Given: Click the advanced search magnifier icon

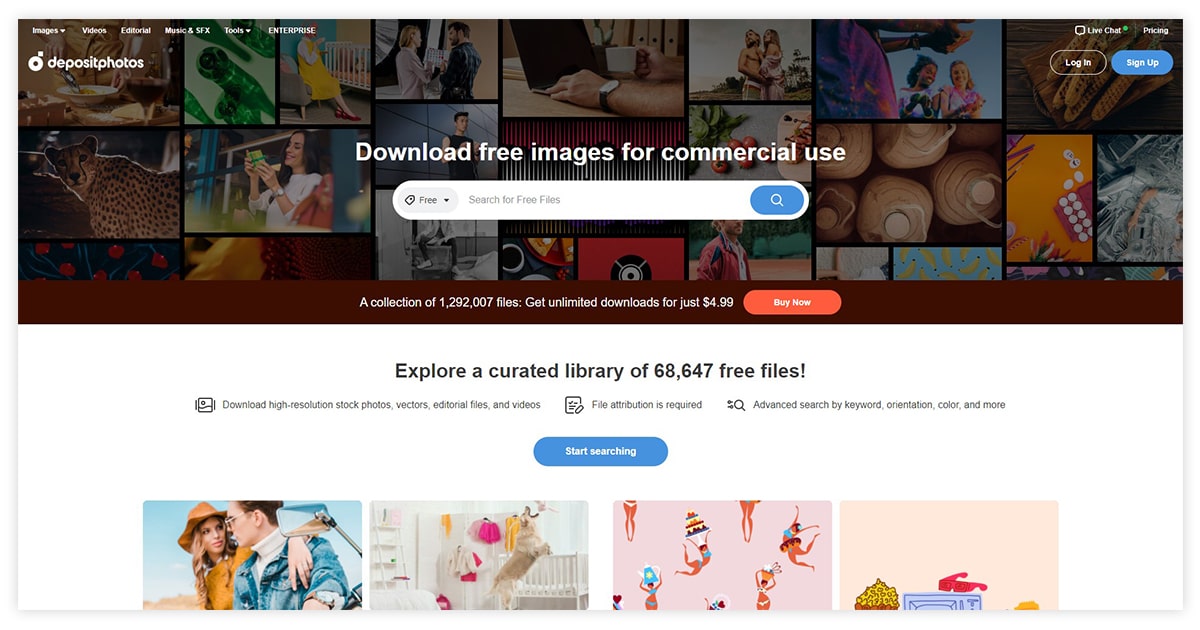Looking at the screenshot, I should coord(736,405).
